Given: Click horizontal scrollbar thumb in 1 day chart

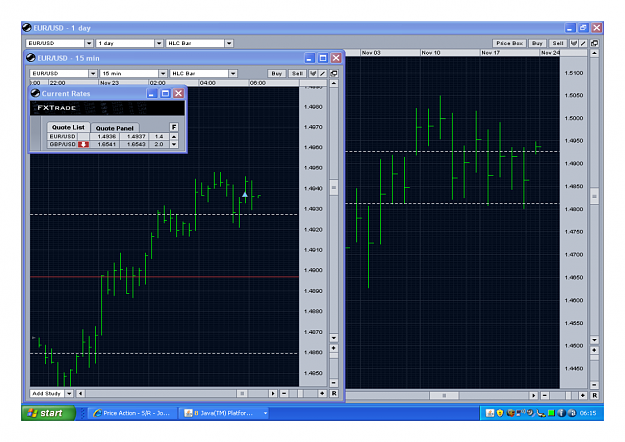Looking at the screenshot, I should pyautogui.click(x=444, y=395).
